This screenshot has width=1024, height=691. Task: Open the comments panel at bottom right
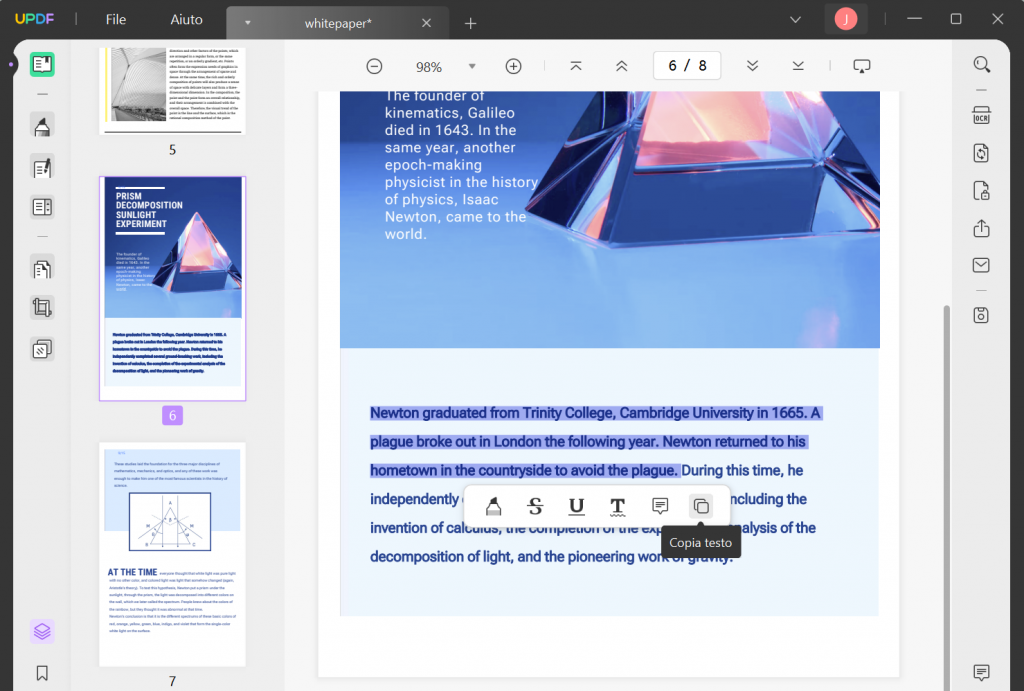982,672
